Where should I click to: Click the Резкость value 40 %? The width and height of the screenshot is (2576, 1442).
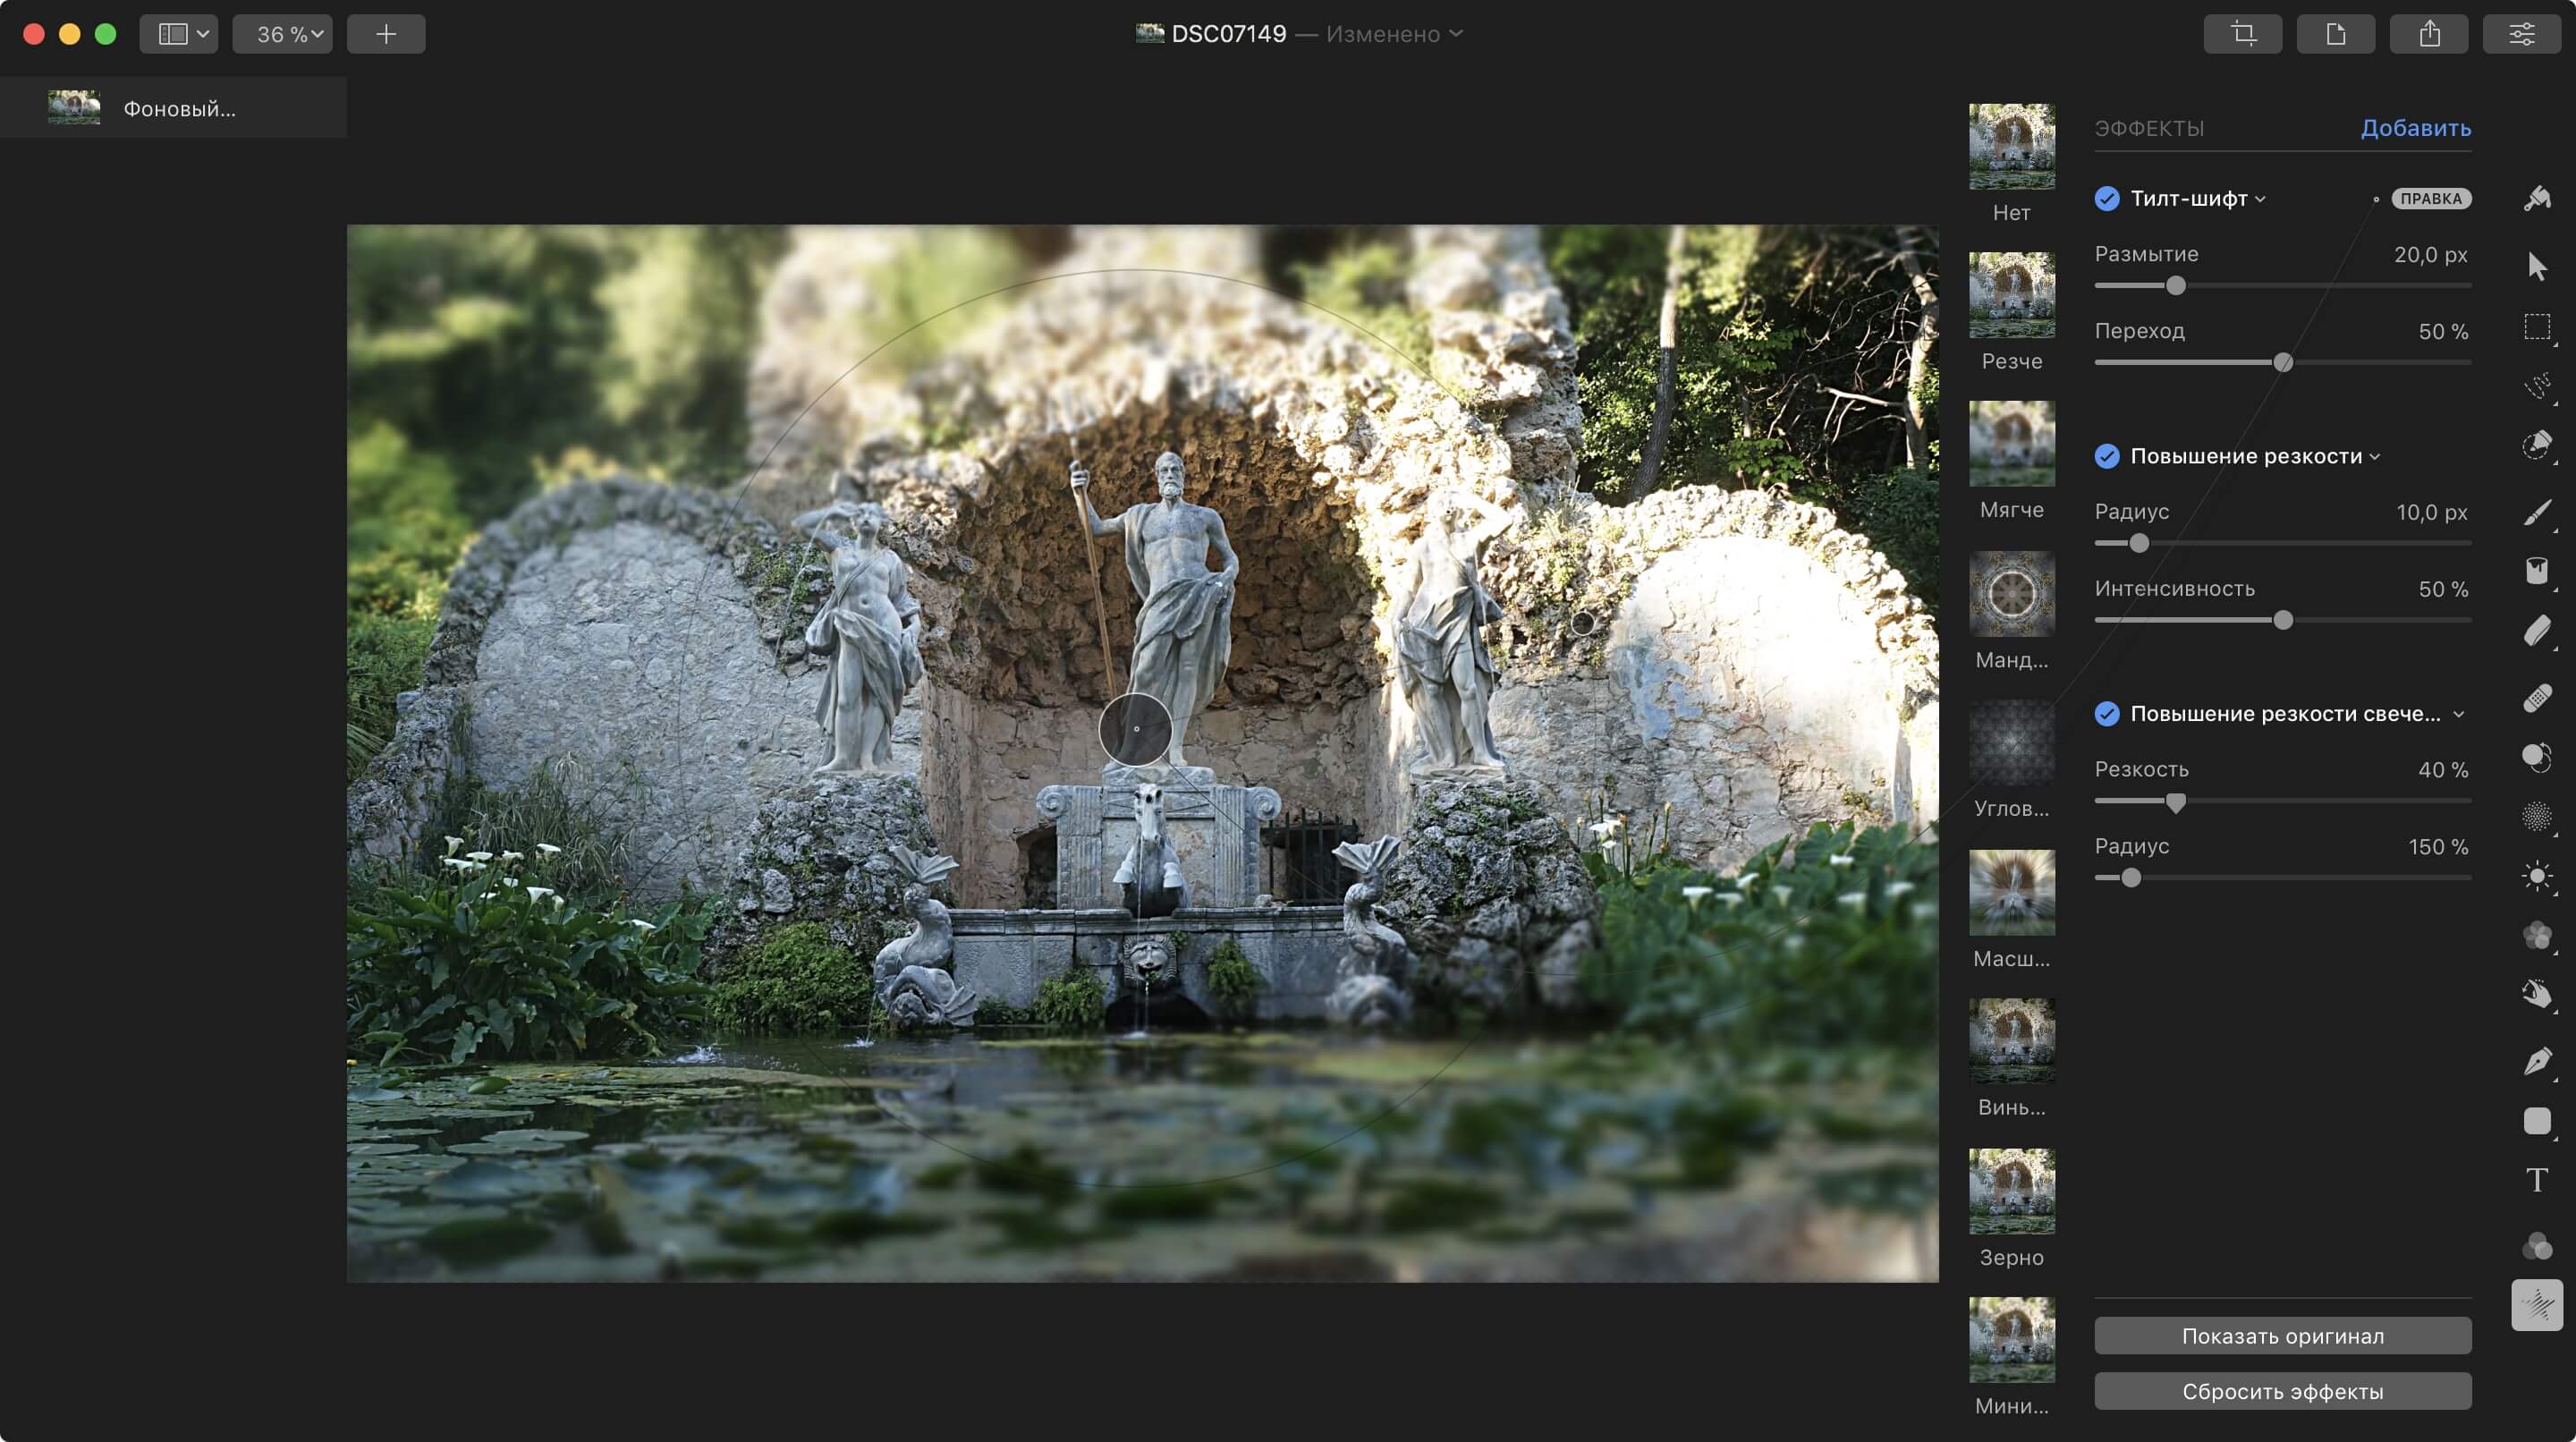click(x=2443, y=770)
